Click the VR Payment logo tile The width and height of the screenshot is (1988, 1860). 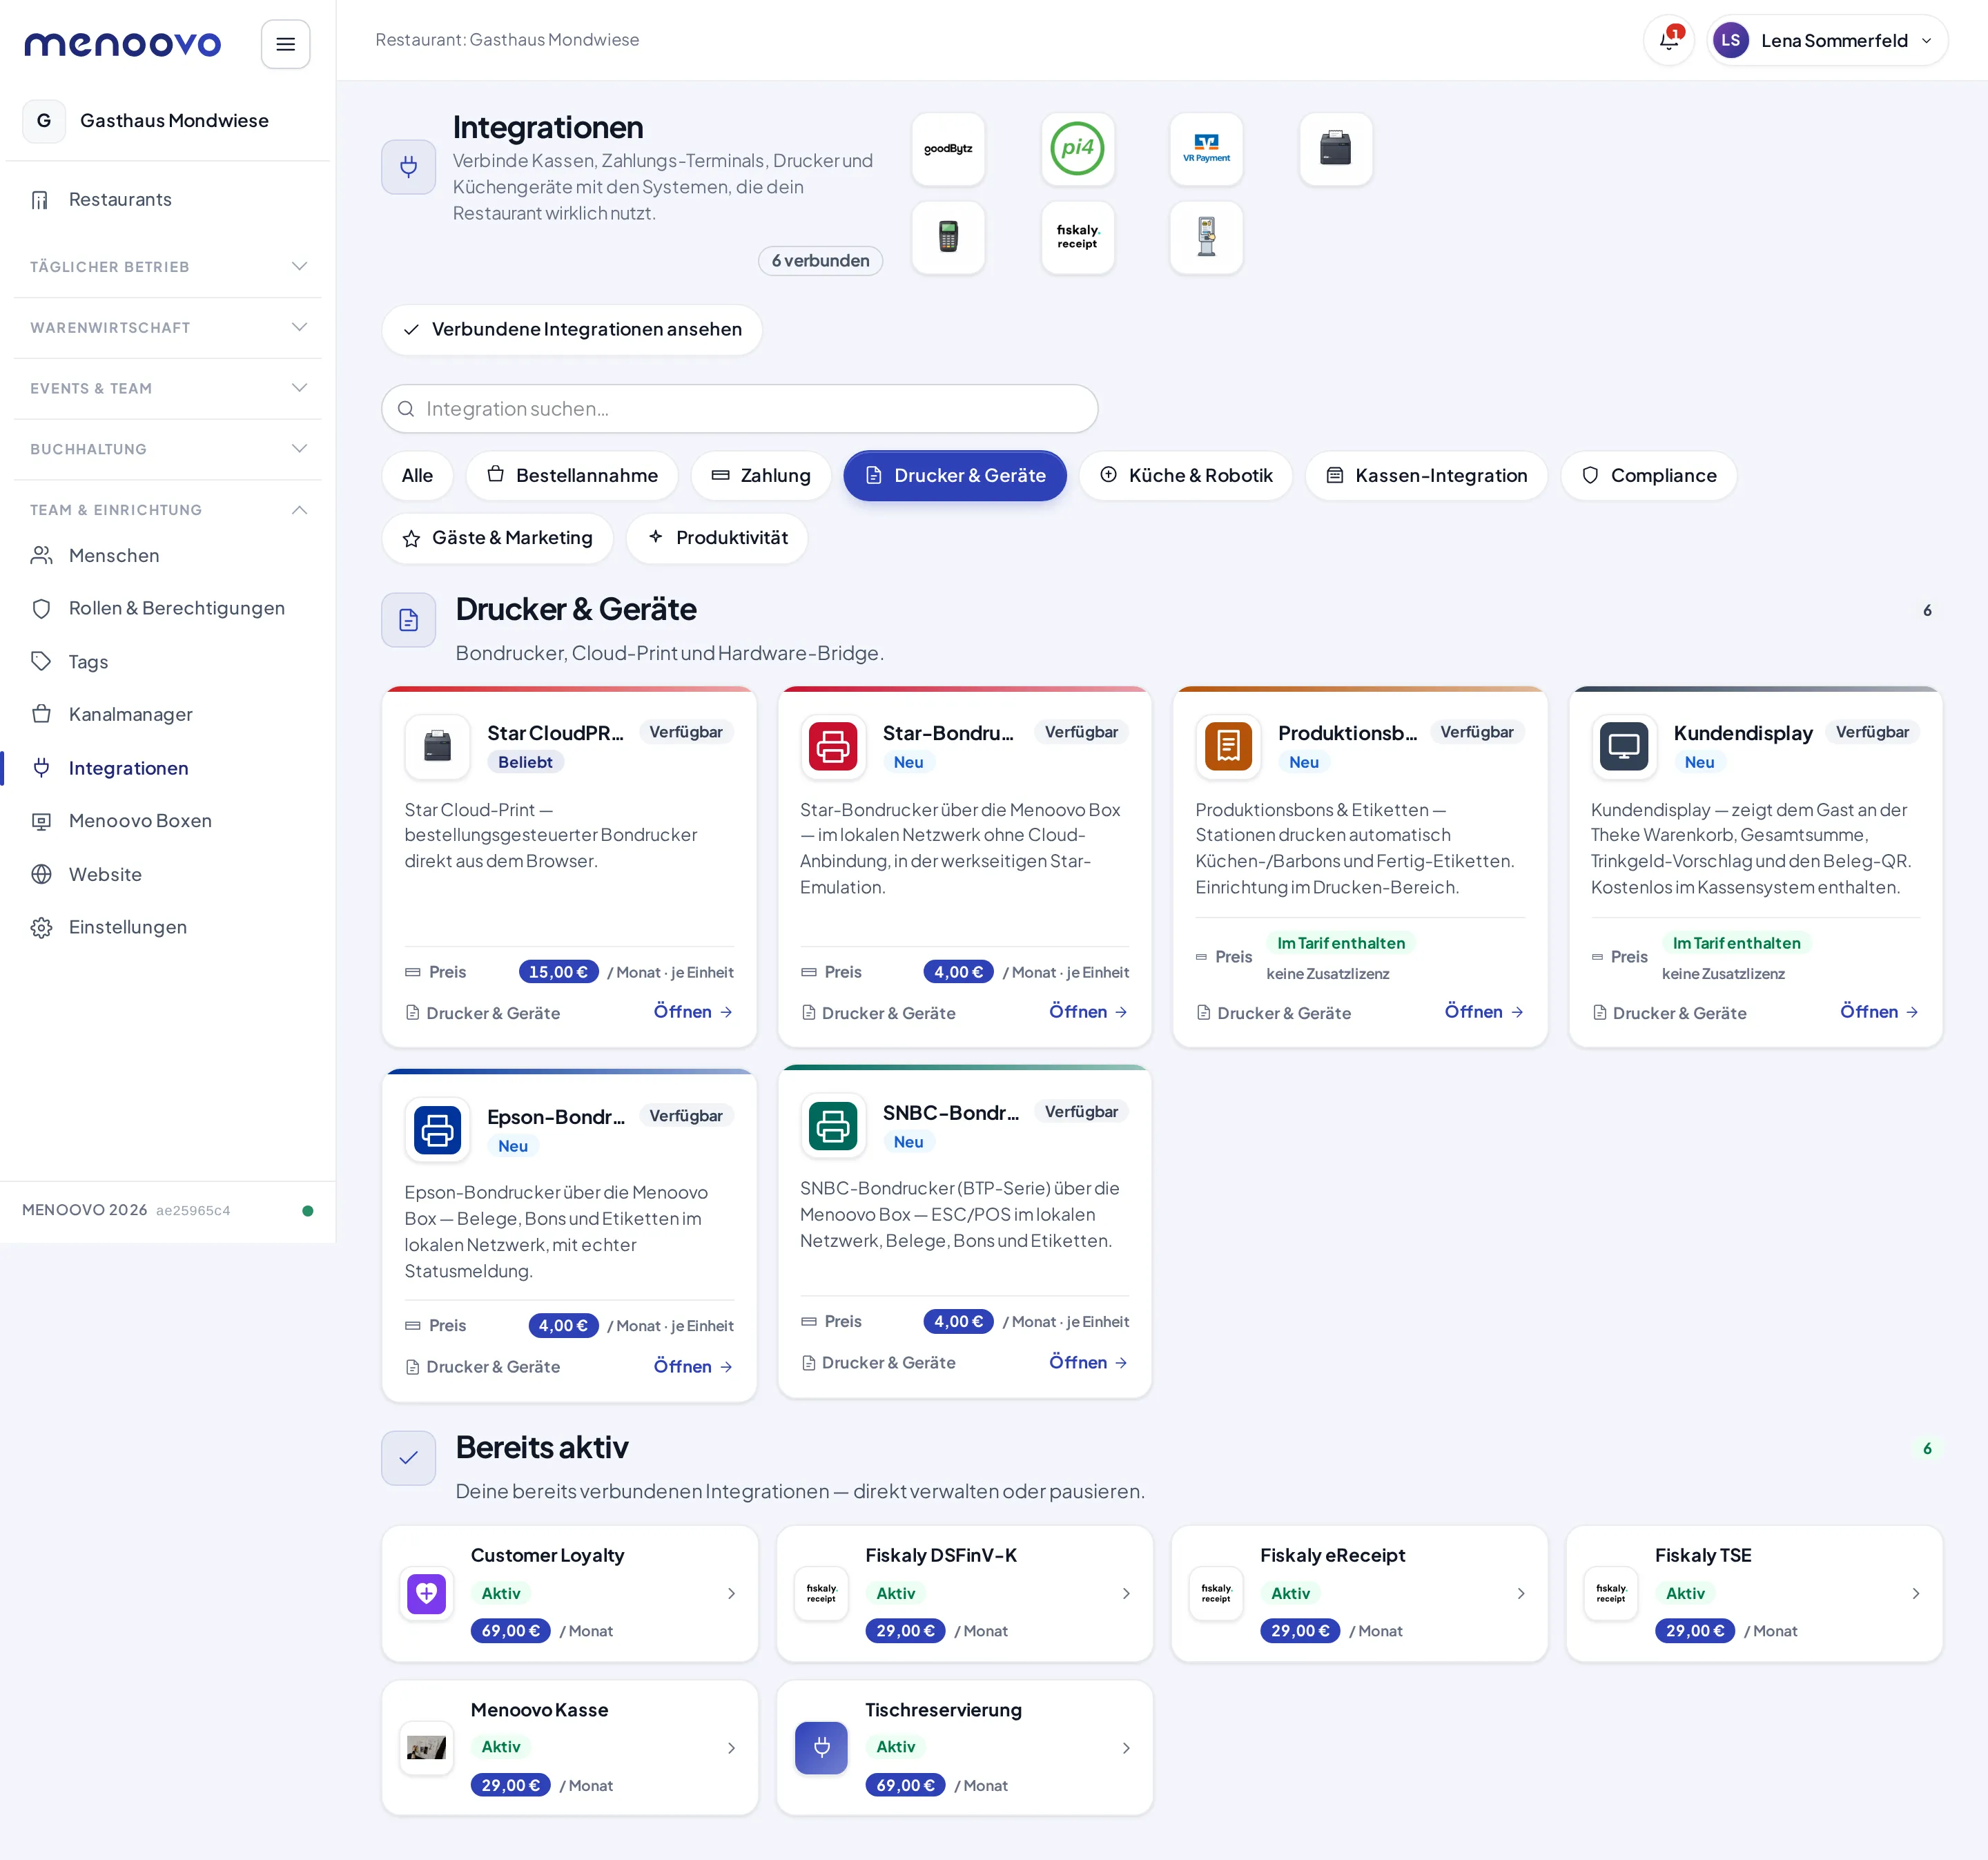pos(1206,149)
